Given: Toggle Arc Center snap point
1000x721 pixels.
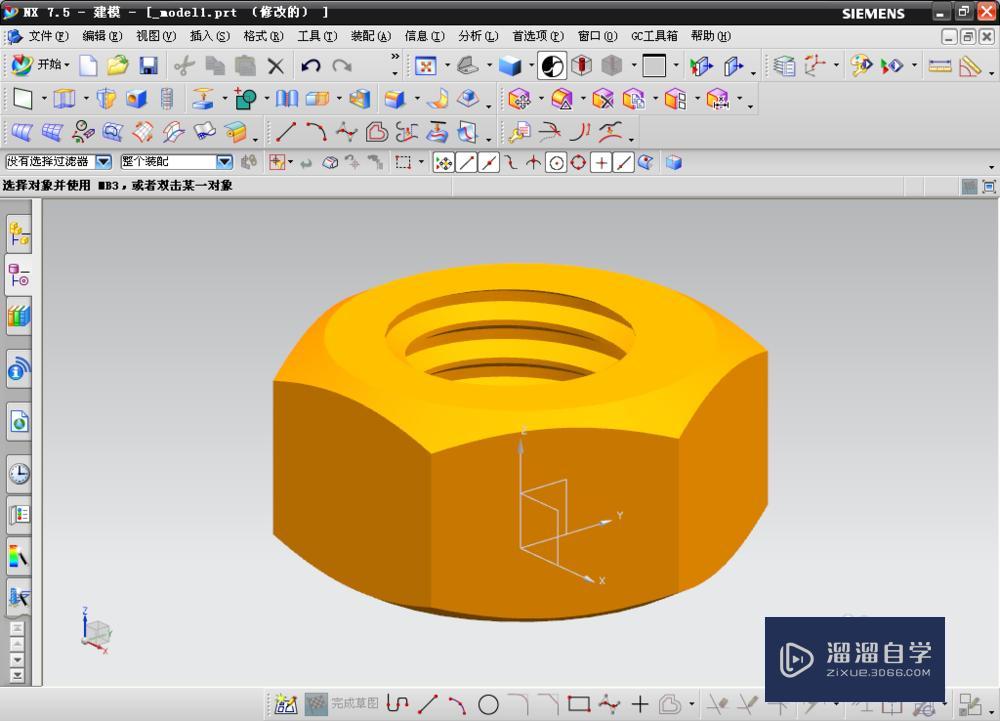Looking at the screenshot, I should coord(556,163).
